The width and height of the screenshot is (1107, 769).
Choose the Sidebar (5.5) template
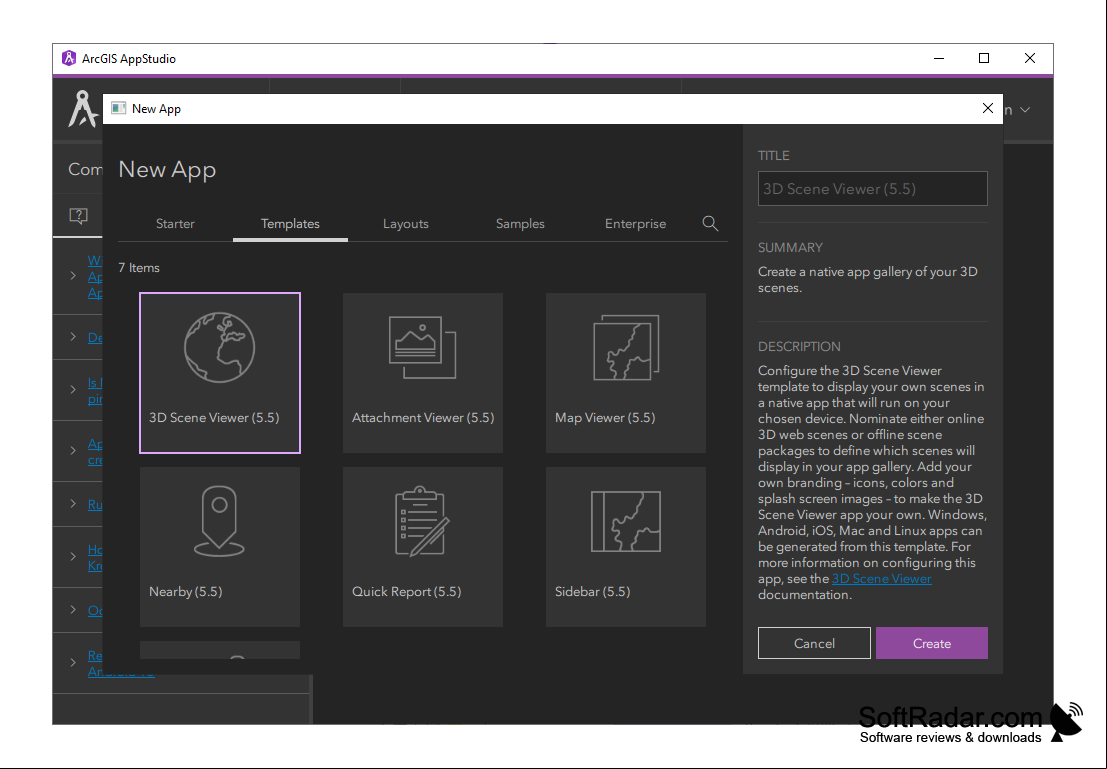coord(626,547)
